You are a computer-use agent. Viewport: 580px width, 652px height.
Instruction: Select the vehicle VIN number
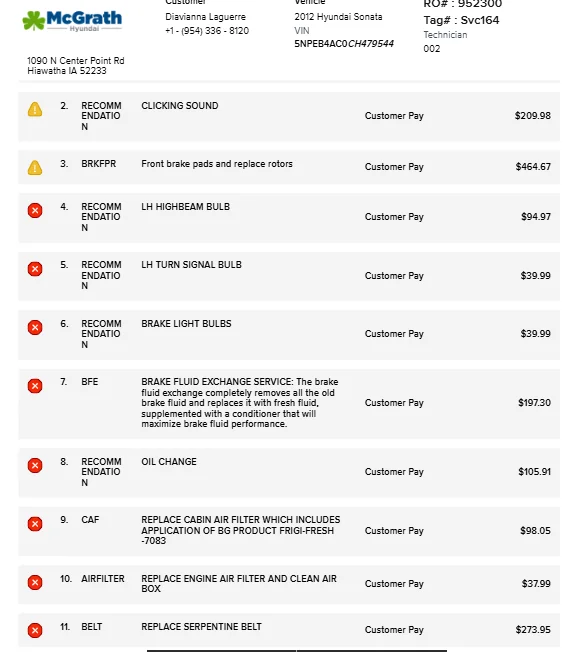pyautogui.click(x=344, y=44)
